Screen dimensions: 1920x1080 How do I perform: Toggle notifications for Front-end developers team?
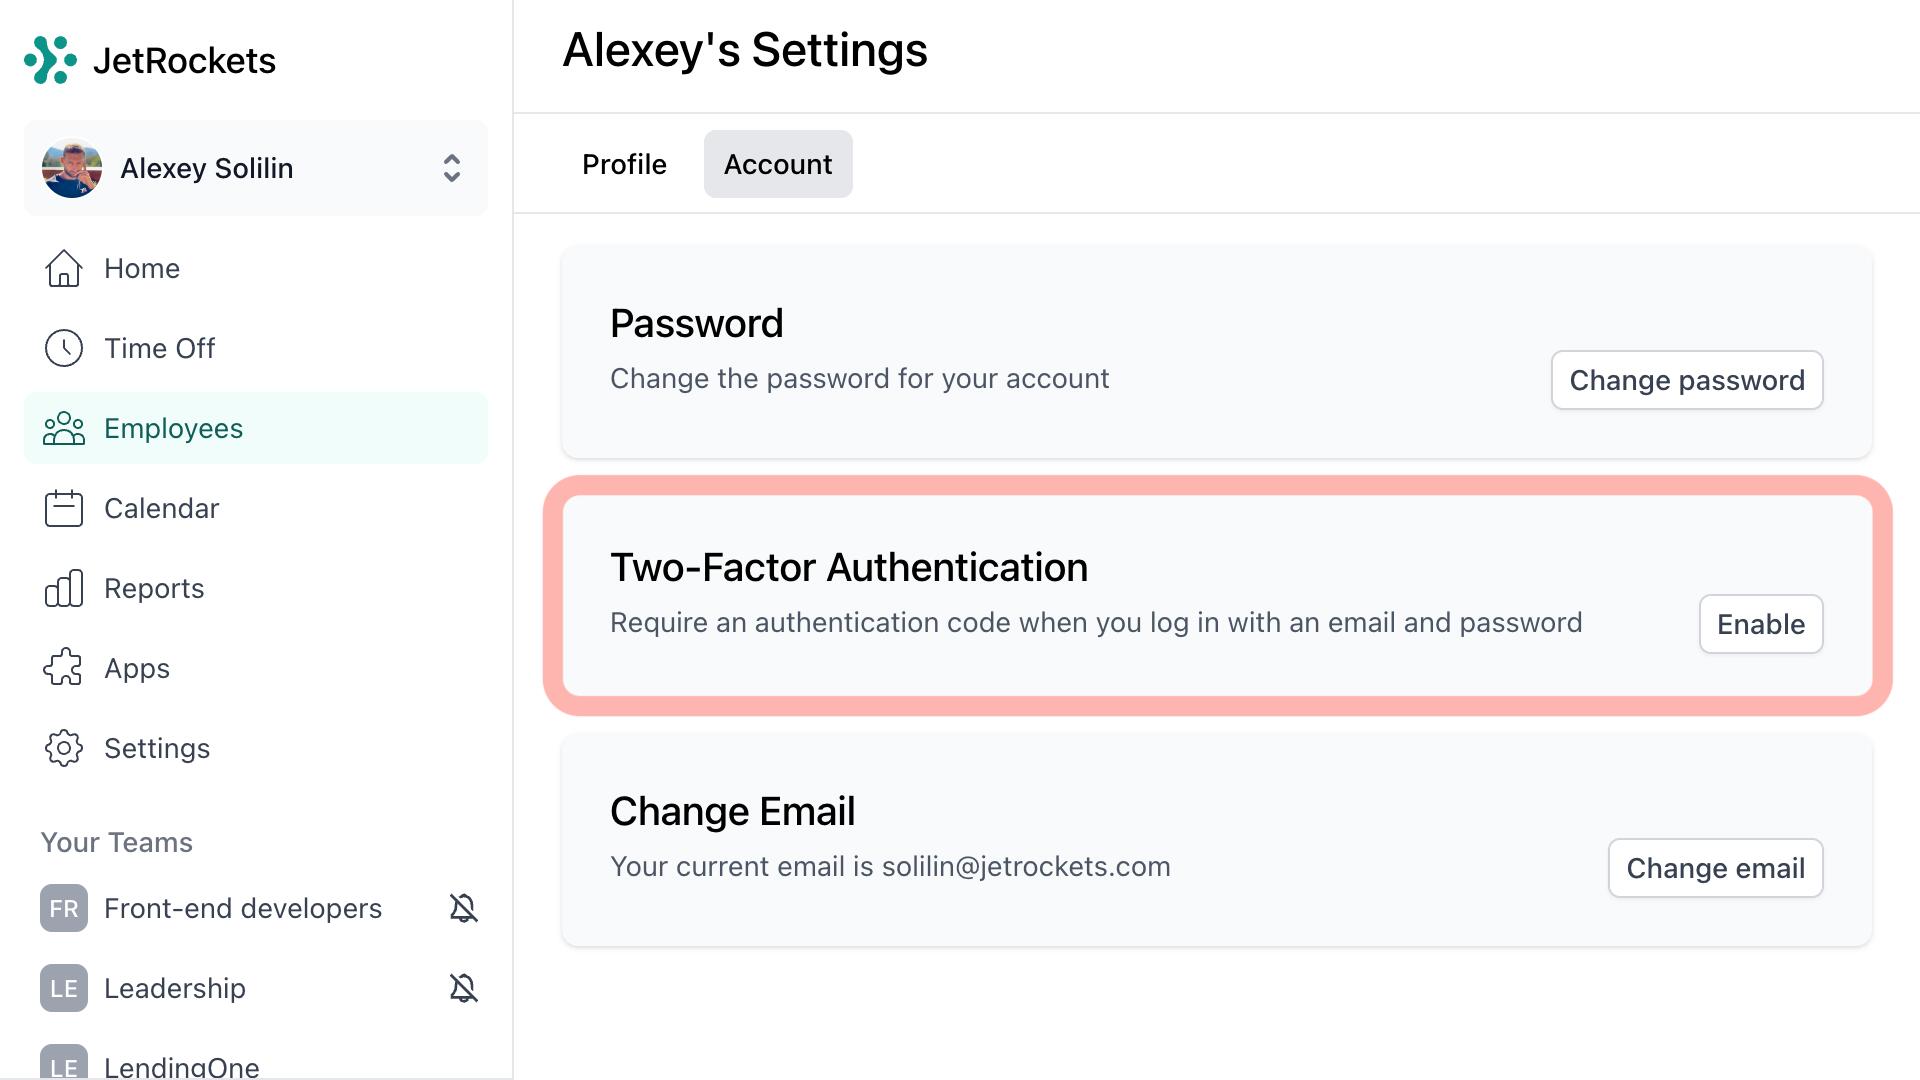(463, 908)
